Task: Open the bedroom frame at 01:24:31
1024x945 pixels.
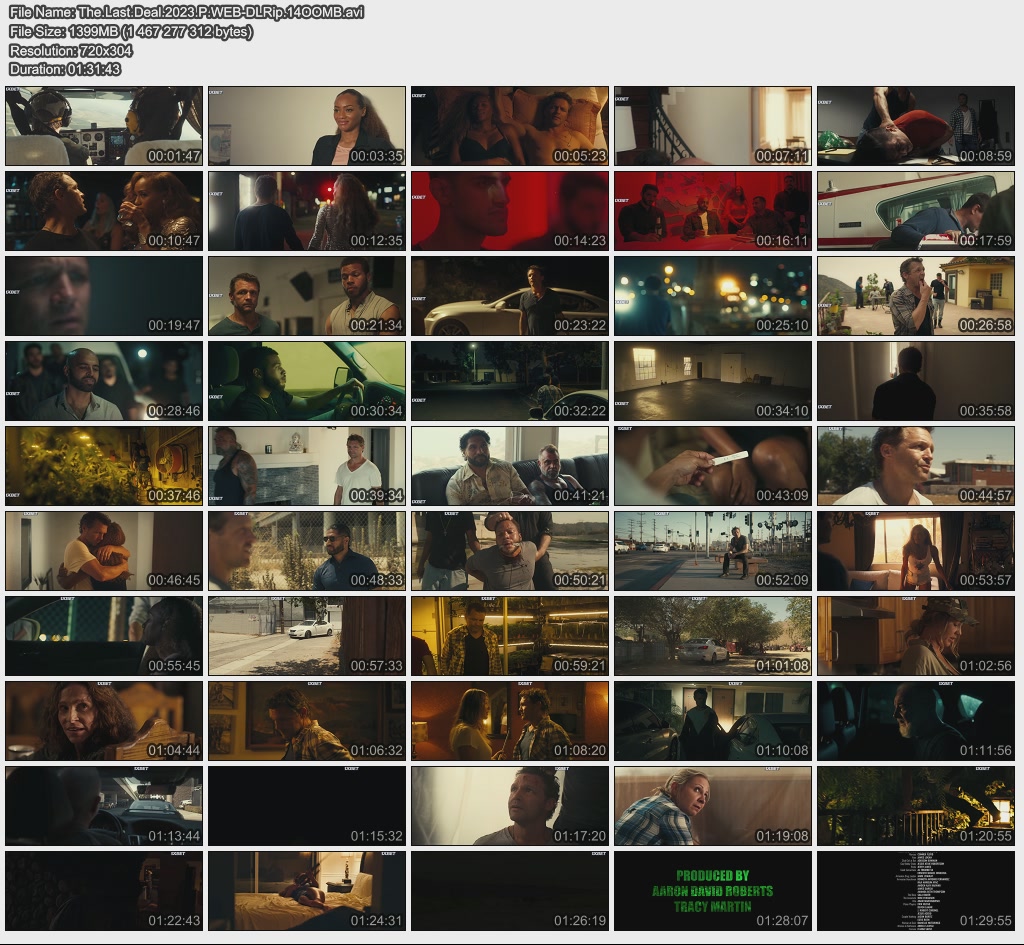Action: pyautogui.click(x=307, y=891)
